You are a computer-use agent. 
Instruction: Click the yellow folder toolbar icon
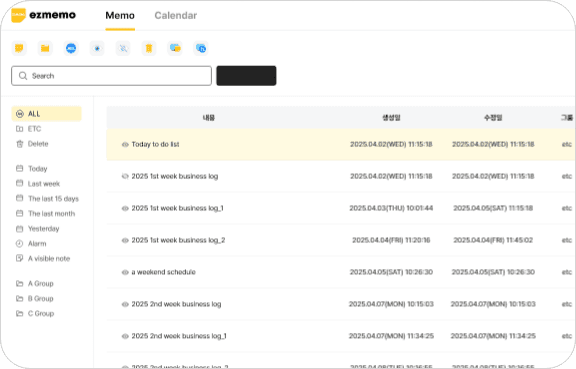pos(45,48)
